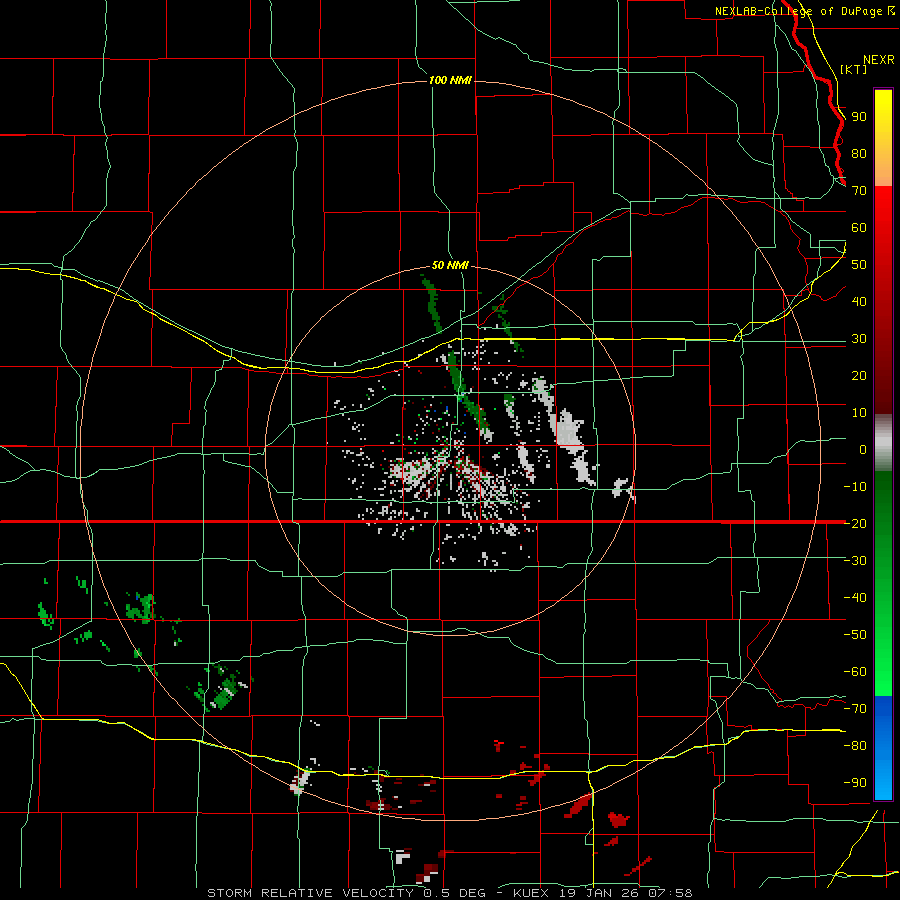Select the positive 30 scale label
Image resolution: width=900 pixels, height=900 pixels.
click(x=859, y=339)
